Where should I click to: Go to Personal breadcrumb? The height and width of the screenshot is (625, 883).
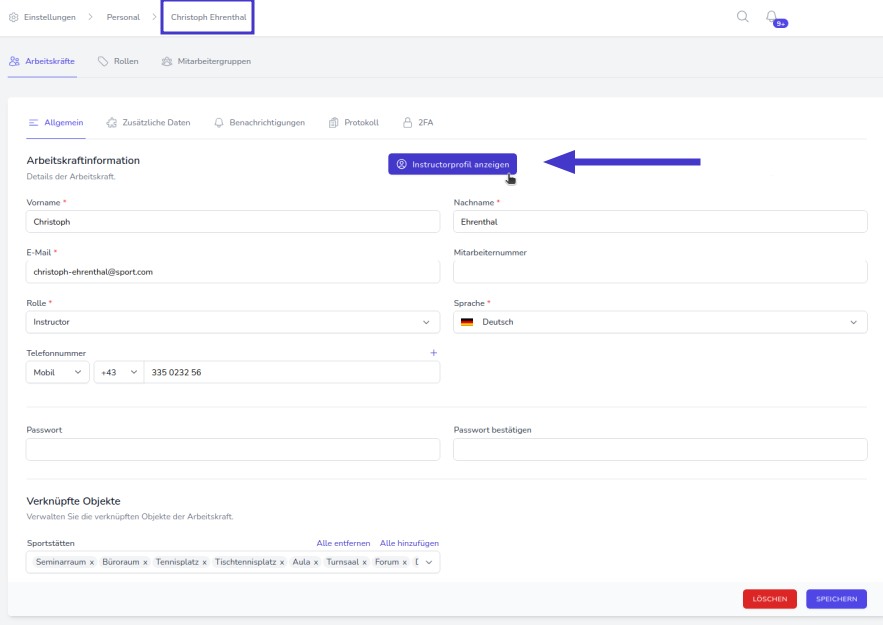(123, 17)
